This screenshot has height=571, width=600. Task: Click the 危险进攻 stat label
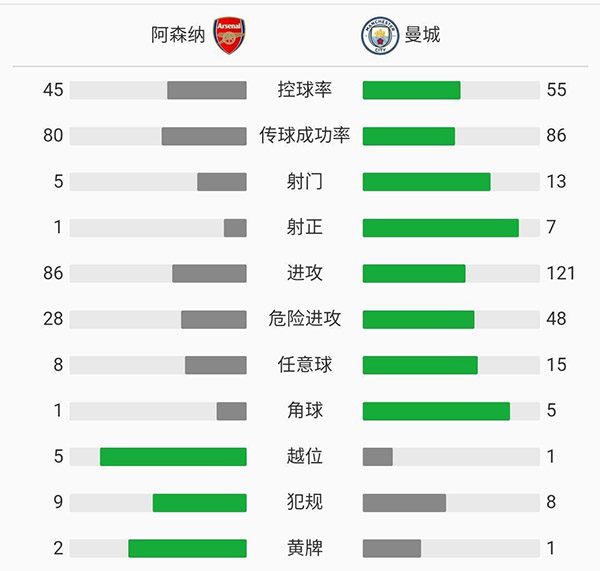coord(304,319)
